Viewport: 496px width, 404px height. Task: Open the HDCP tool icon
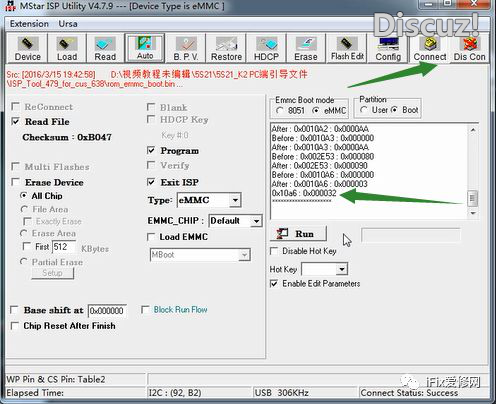[x=266, y=48]
